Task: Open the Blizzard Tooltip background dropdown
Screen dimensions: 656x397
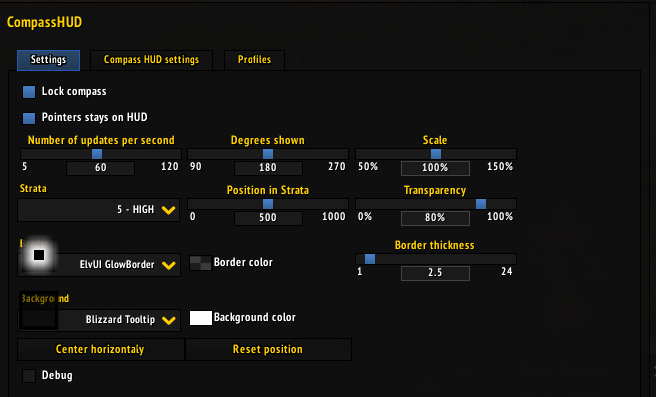Action: 99,320
